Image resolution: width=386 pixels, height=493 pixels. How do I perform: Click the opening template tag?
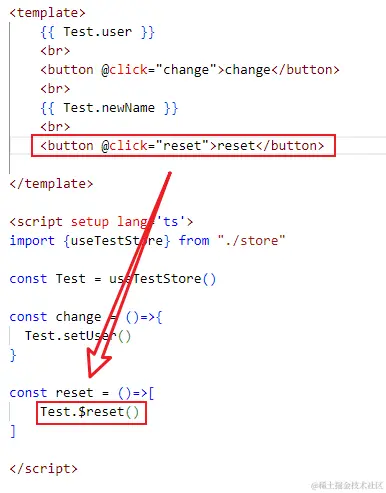click(x=47, y=13)
